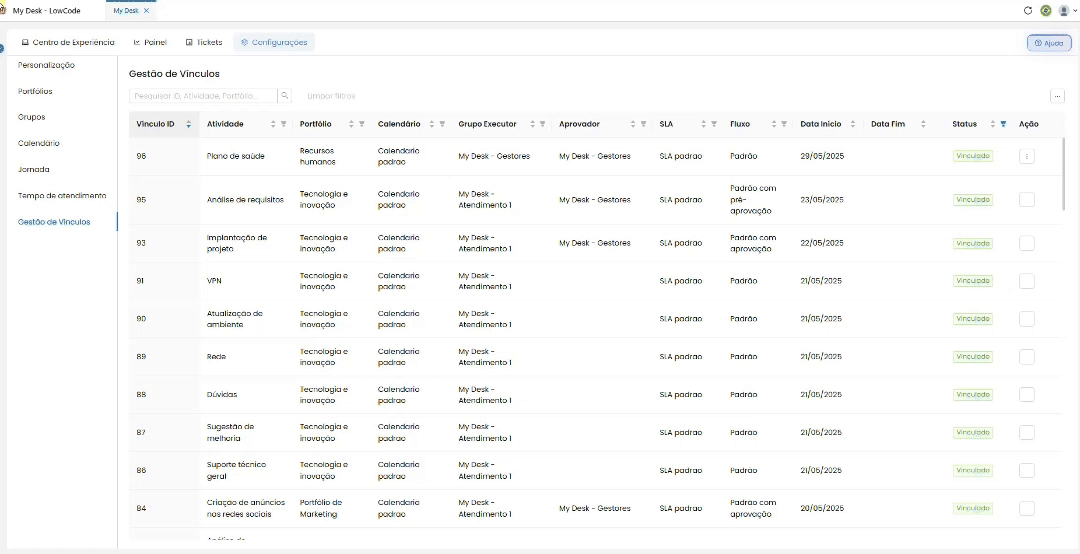The width and height of the screenshot is (1080, 554).
Task: Close the My Desk window tab
Action: 147,10
